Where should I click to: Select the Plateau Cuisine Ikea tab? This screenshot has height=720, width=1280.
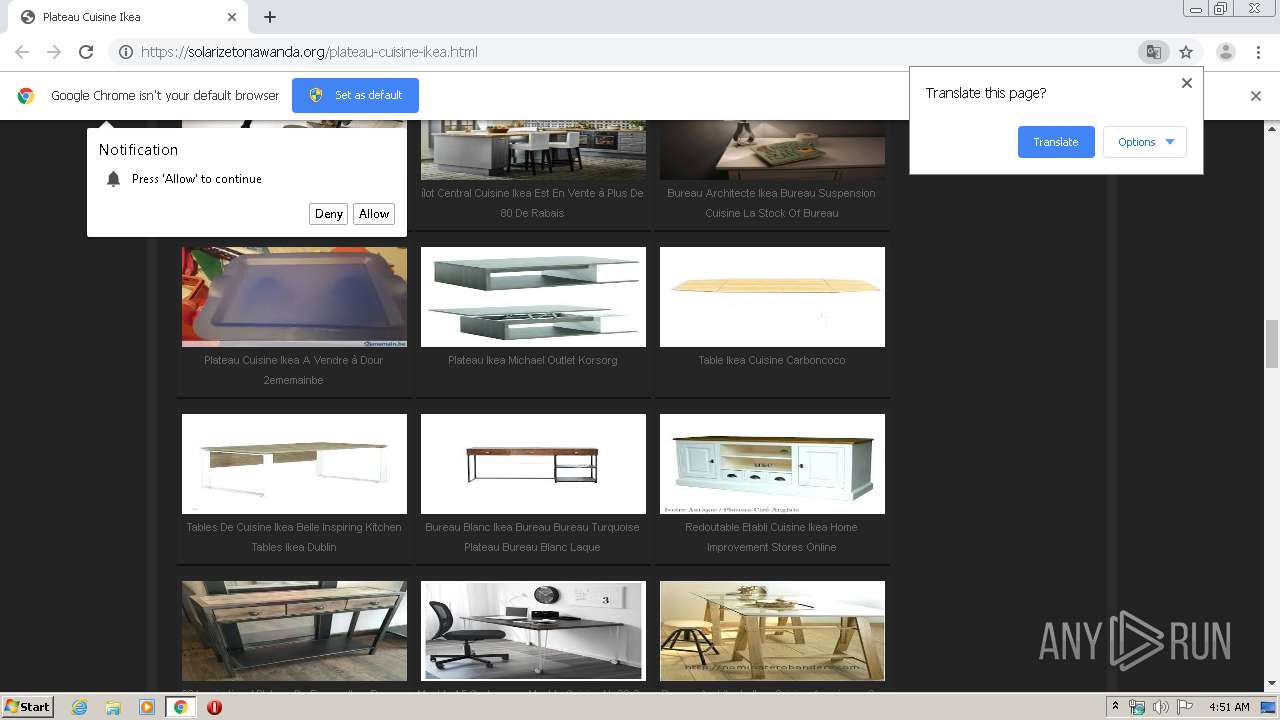pyautogui.click(x=128, y=17)
